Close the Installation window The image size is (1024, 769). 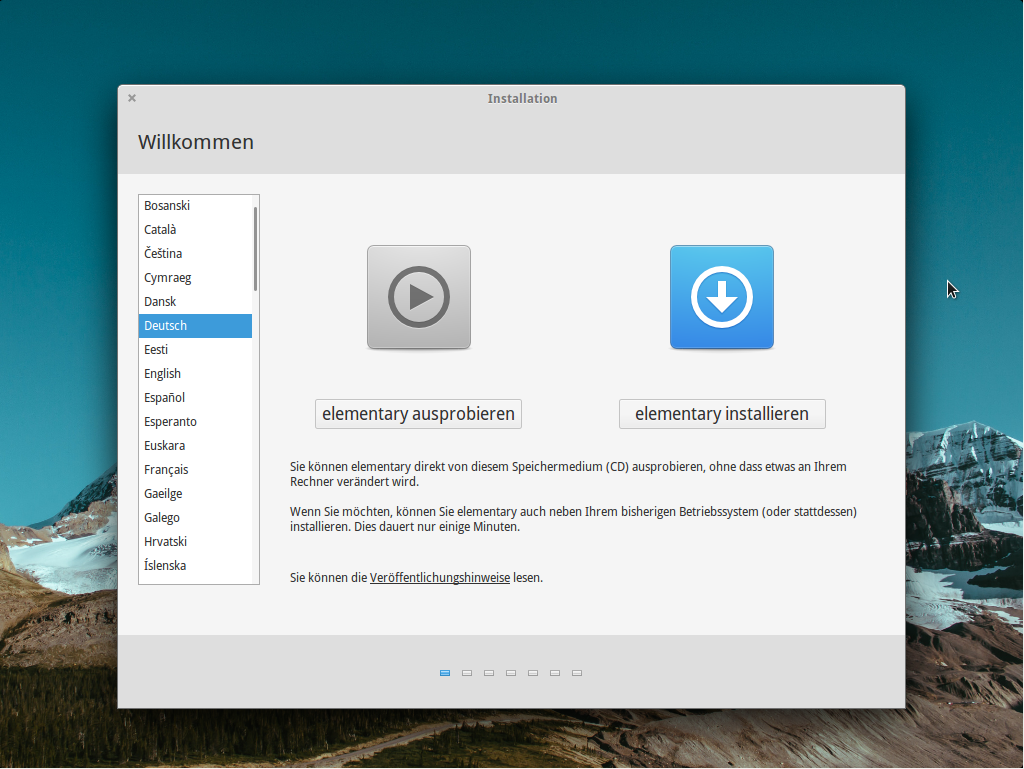click(132, 98)
